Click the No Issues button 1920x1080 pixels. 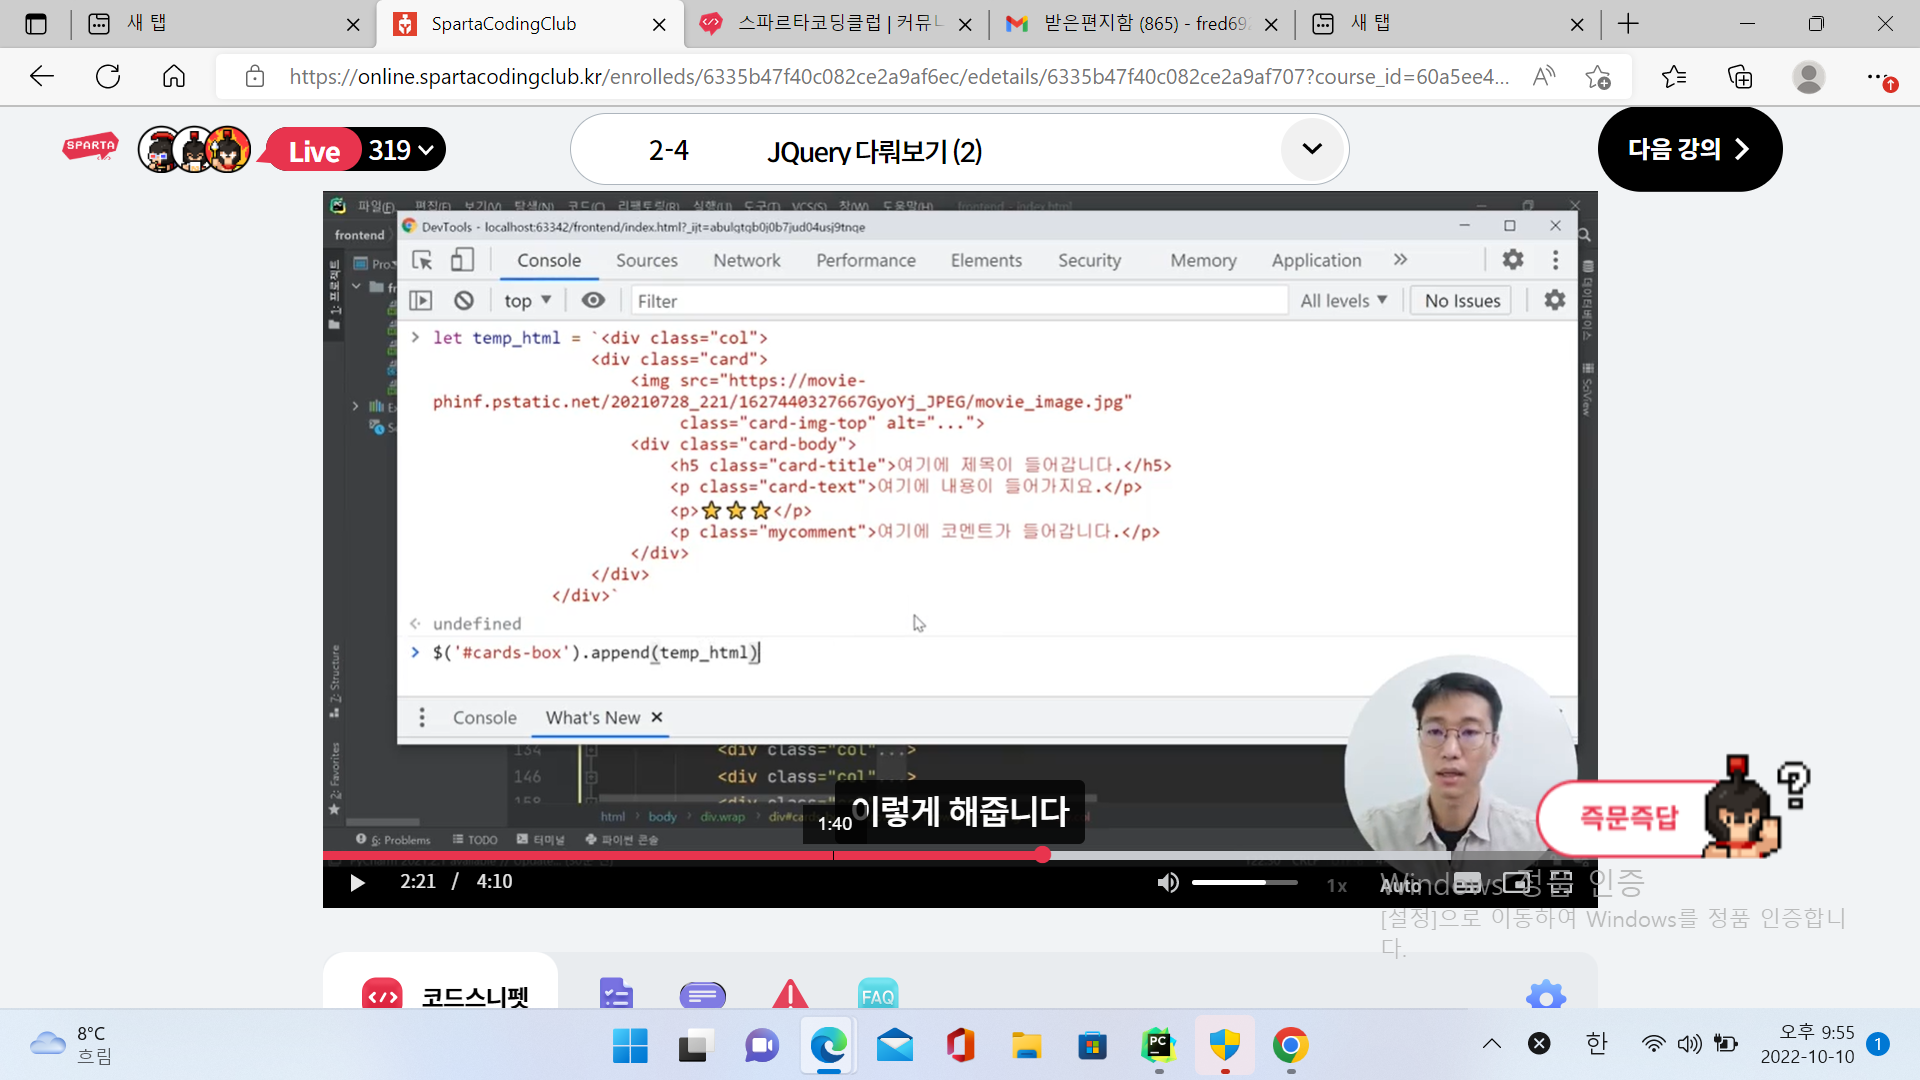[x=1462, y=301]
